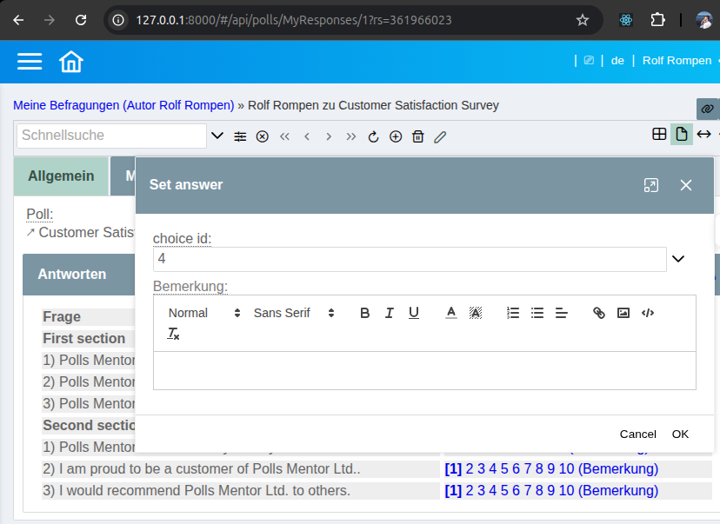Copy the permalink with the chain icon
The height and width of the screenshot is (524, 720).
point(708,109)
